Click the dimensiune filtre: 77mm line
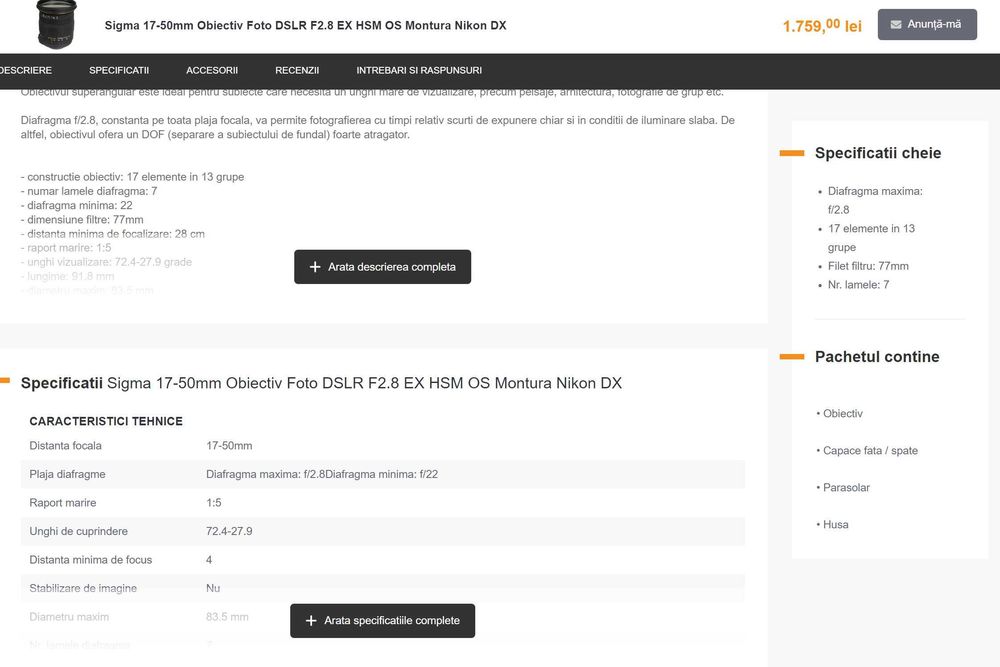This screenshot has width=1000, height=667. (82, 219)
